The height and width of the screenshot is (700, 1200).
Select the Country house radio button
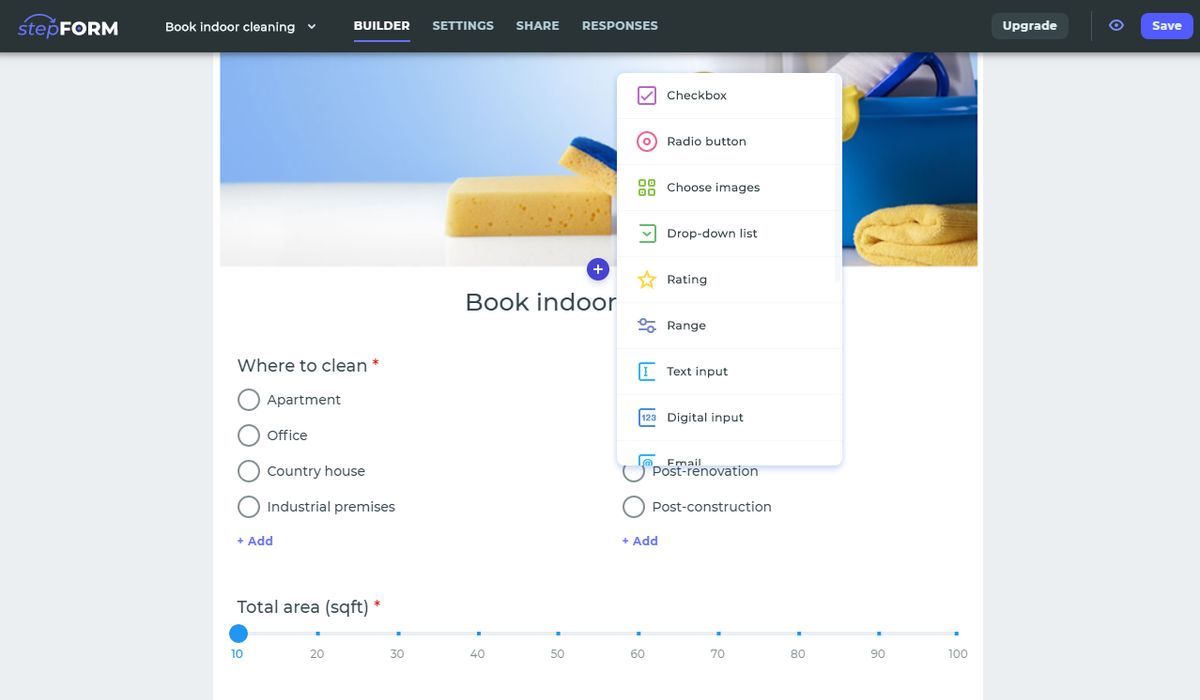[x=248, y=470]
